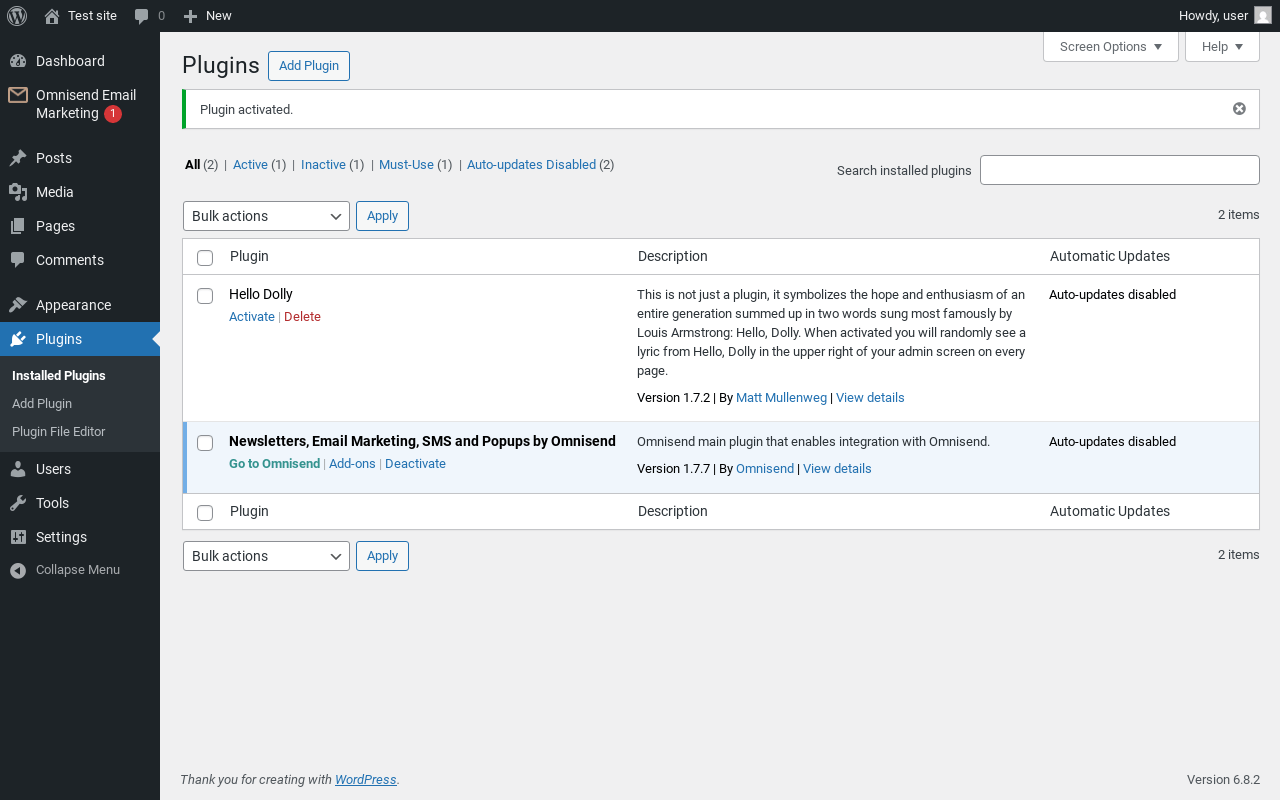Open the Users menu item

point(80,469)
